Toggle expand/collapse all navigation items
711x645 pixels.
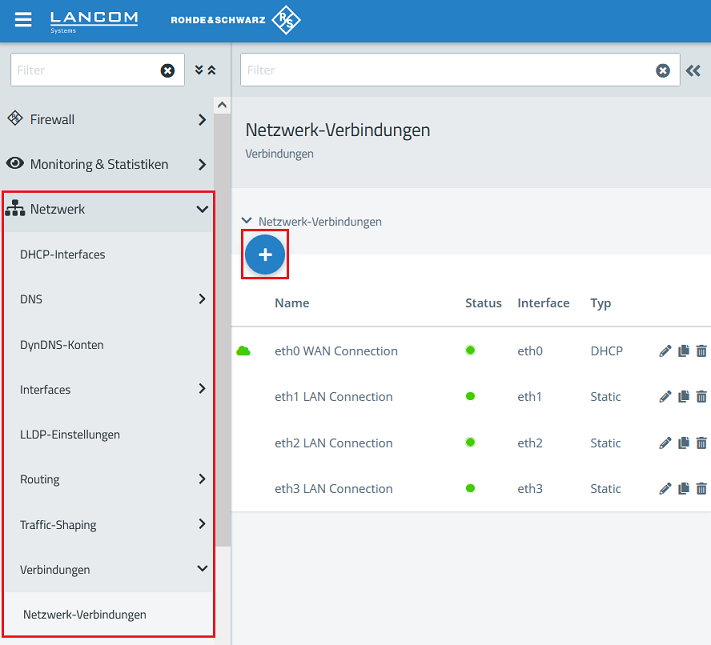204,70
